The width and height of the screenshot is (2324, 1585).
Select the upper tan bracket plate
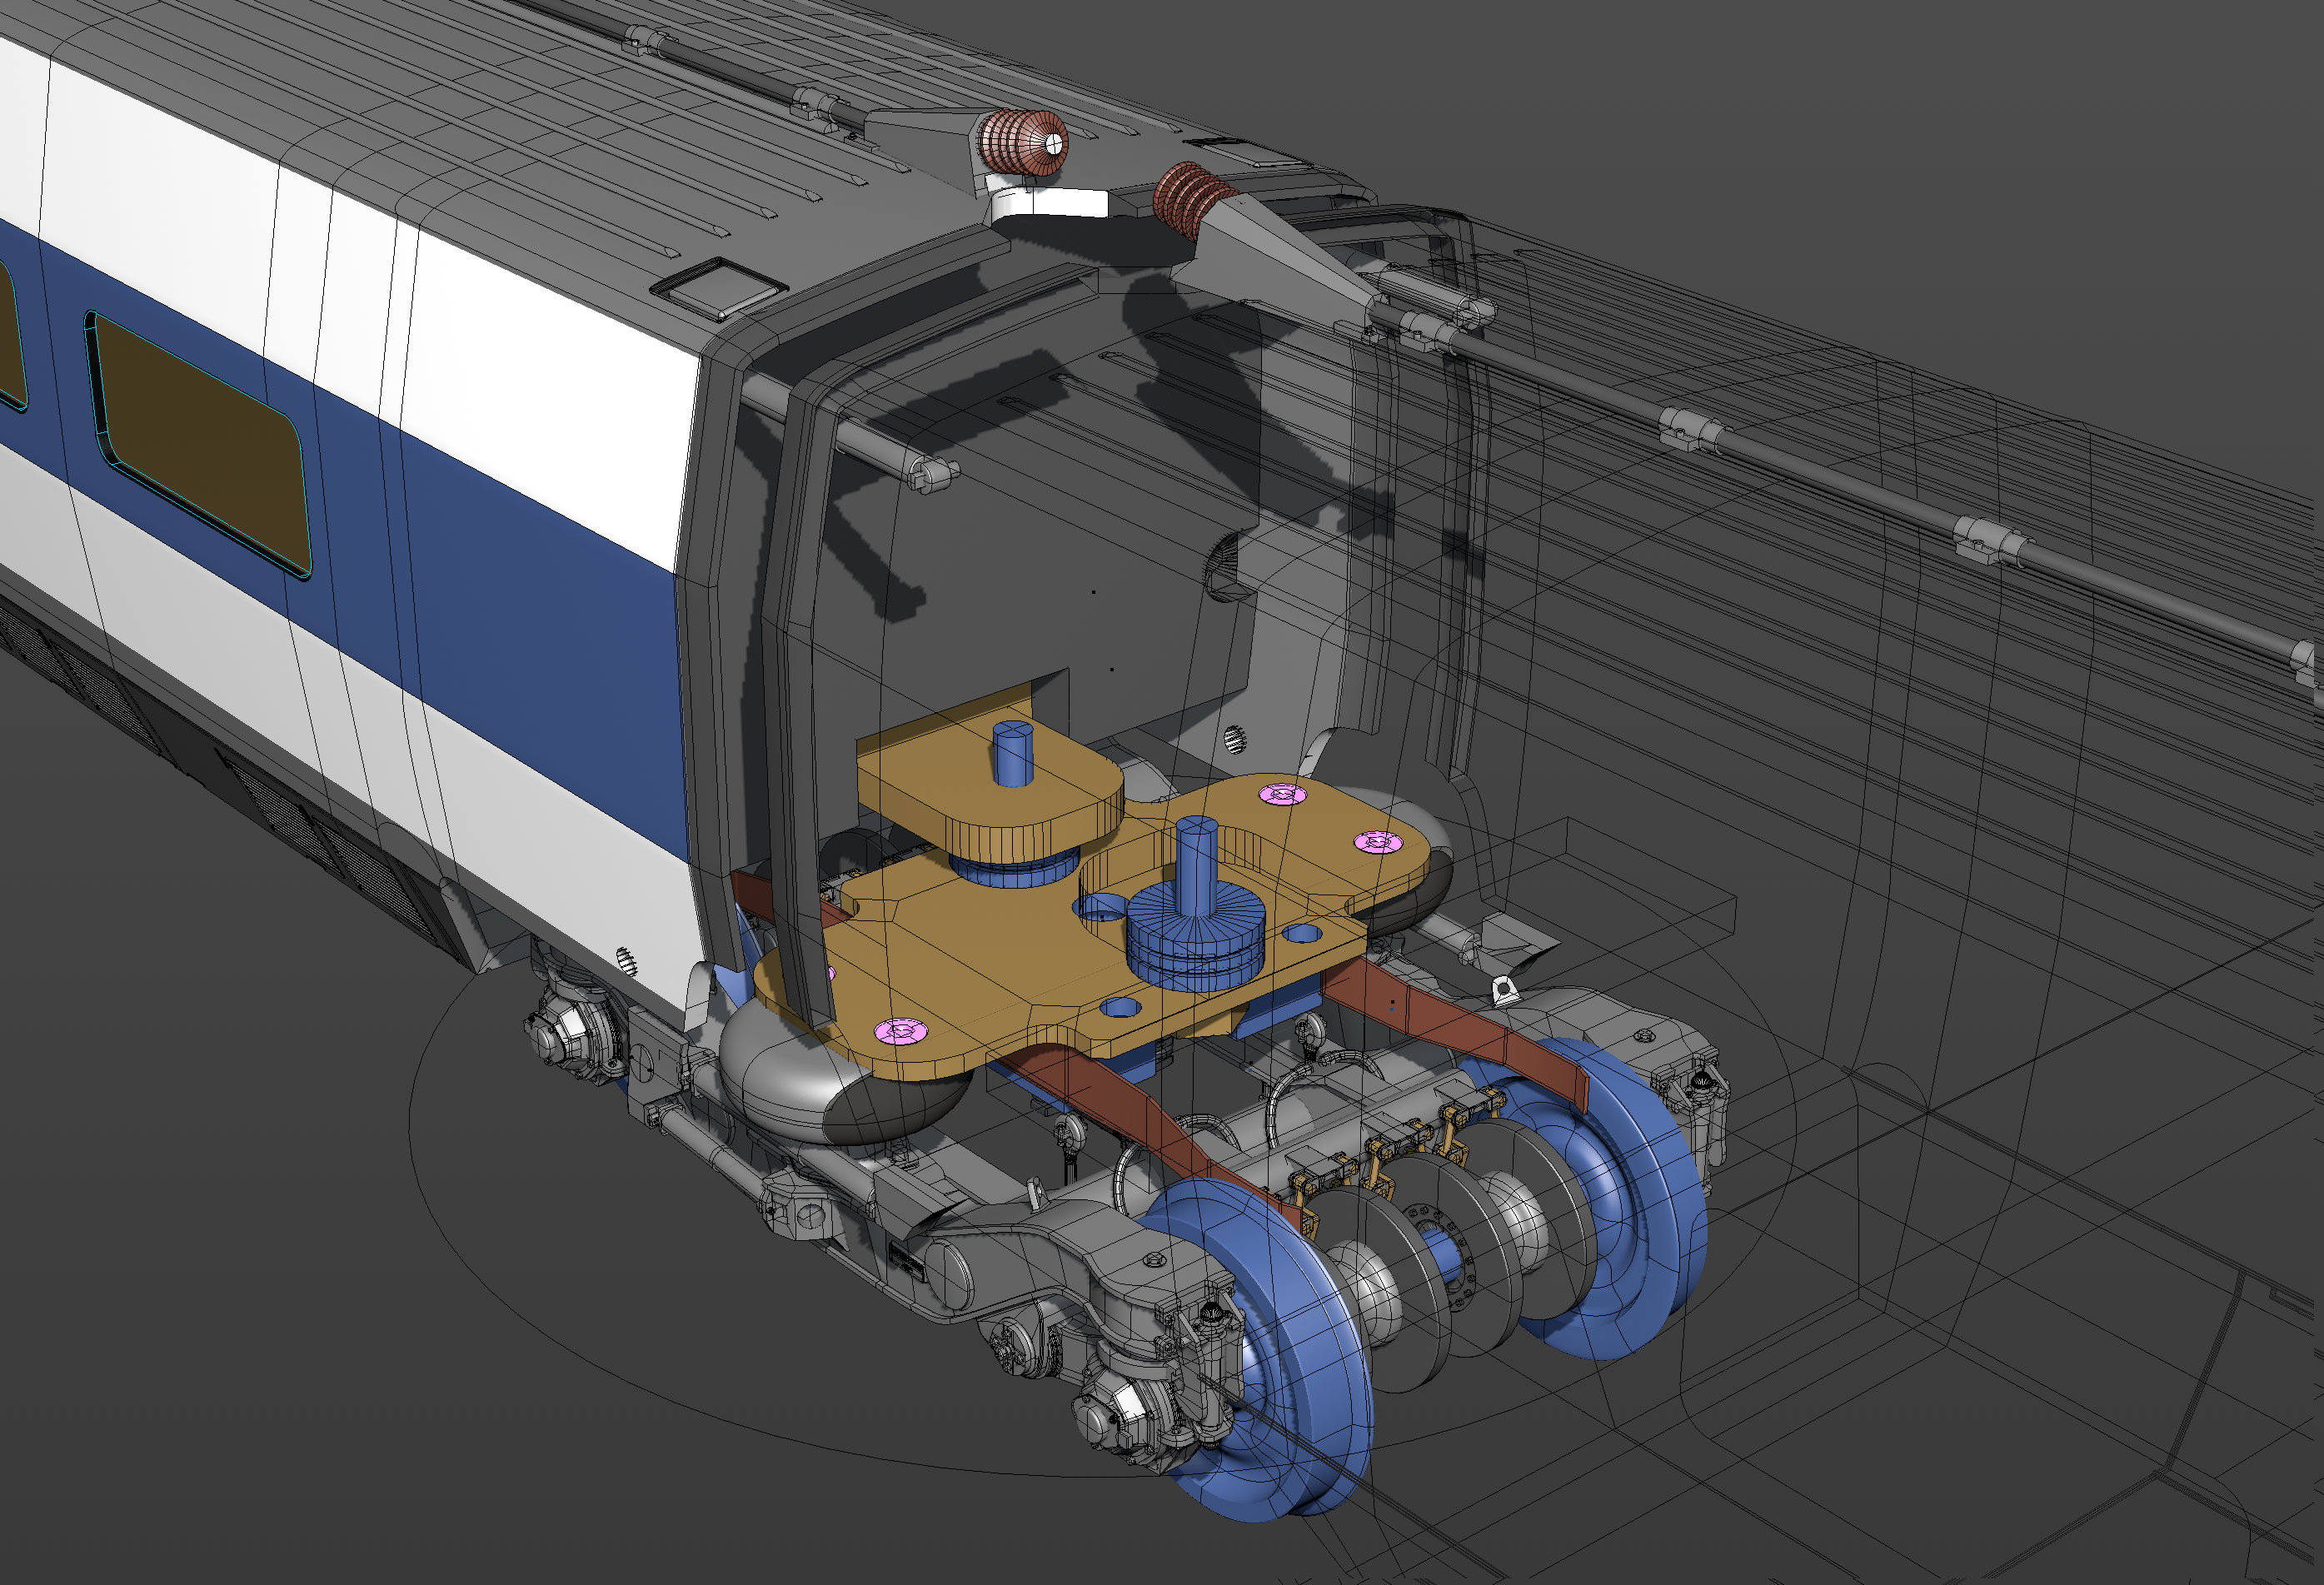pos(990,775)
